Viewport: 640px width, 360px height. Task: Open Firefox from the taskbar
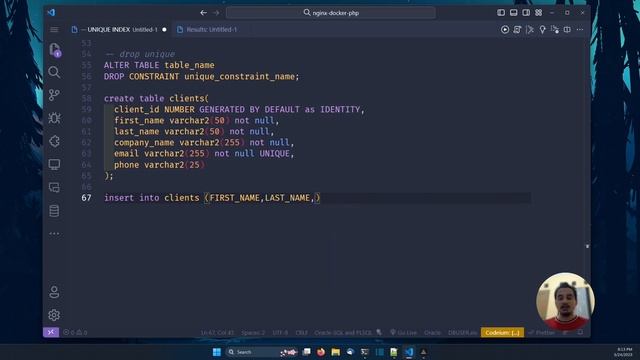point(321,352)
